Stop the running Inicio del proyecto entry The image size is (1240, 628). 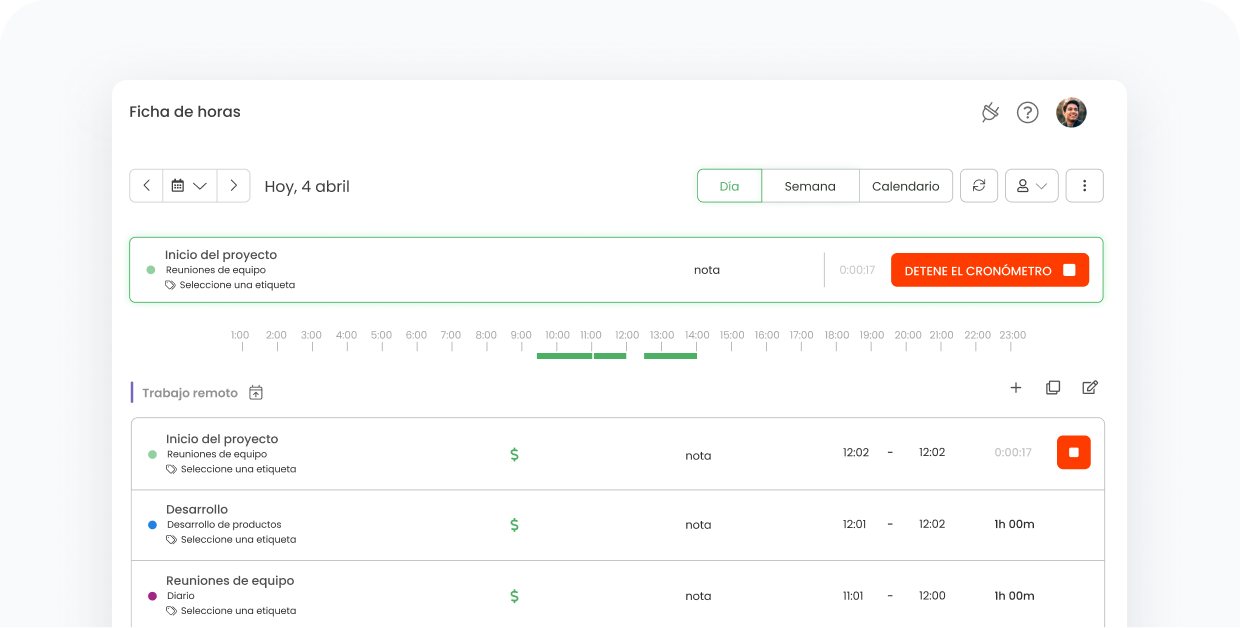tap(1073, 453)
